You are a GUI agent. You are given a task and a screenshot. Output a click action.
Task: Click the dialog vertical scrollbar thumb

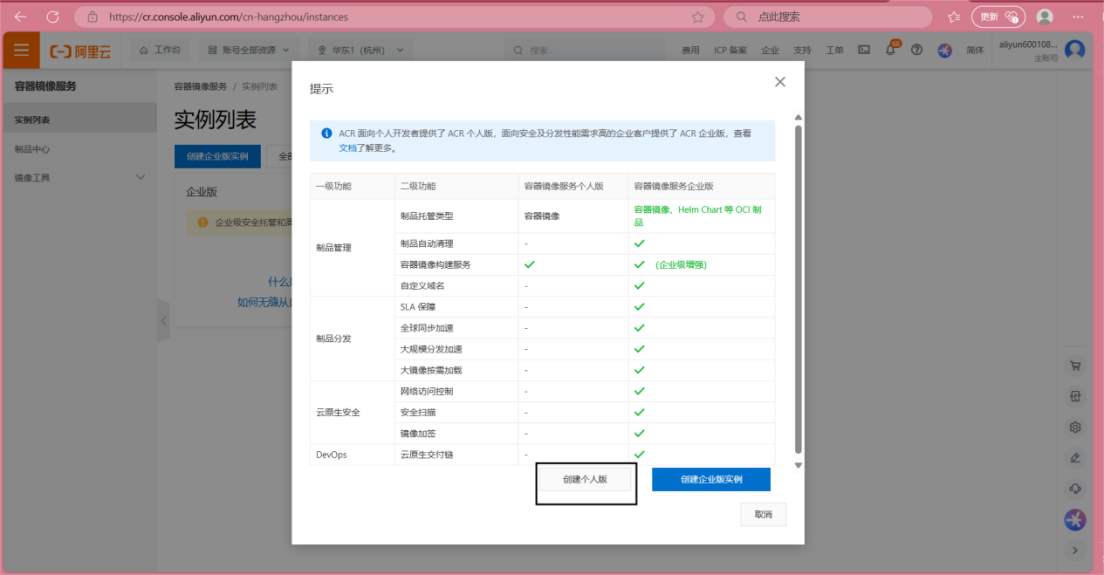coord(798,290)
